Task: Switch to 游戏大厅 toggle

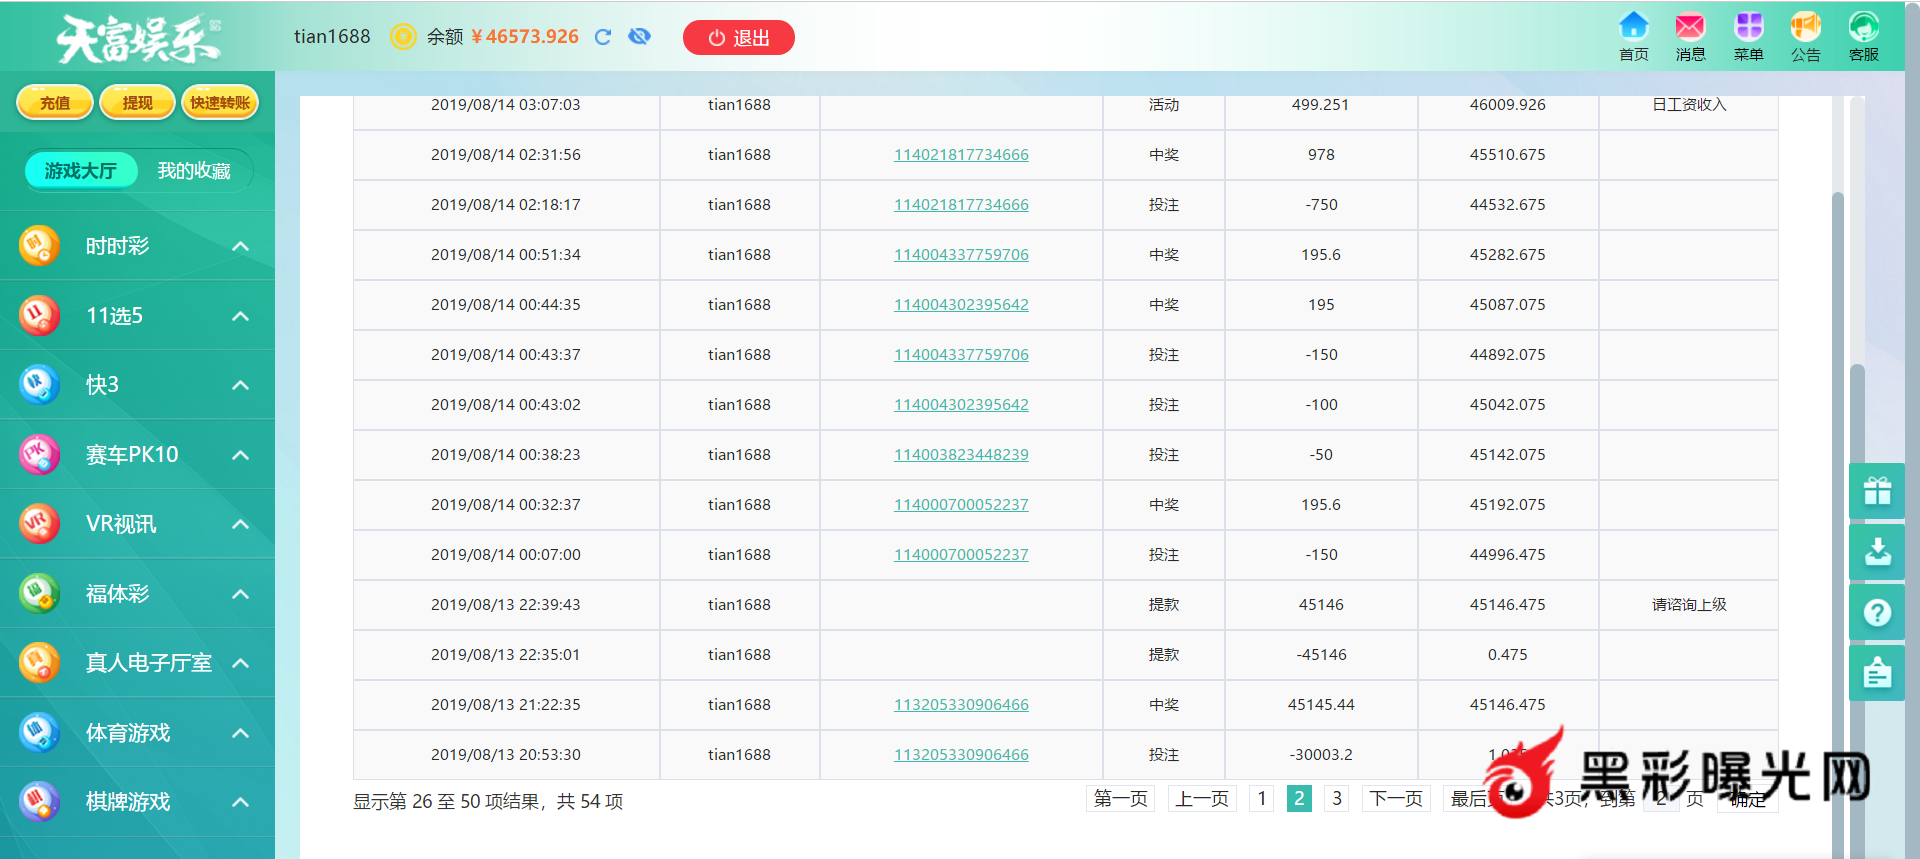Action: click(x=81, y=171)
